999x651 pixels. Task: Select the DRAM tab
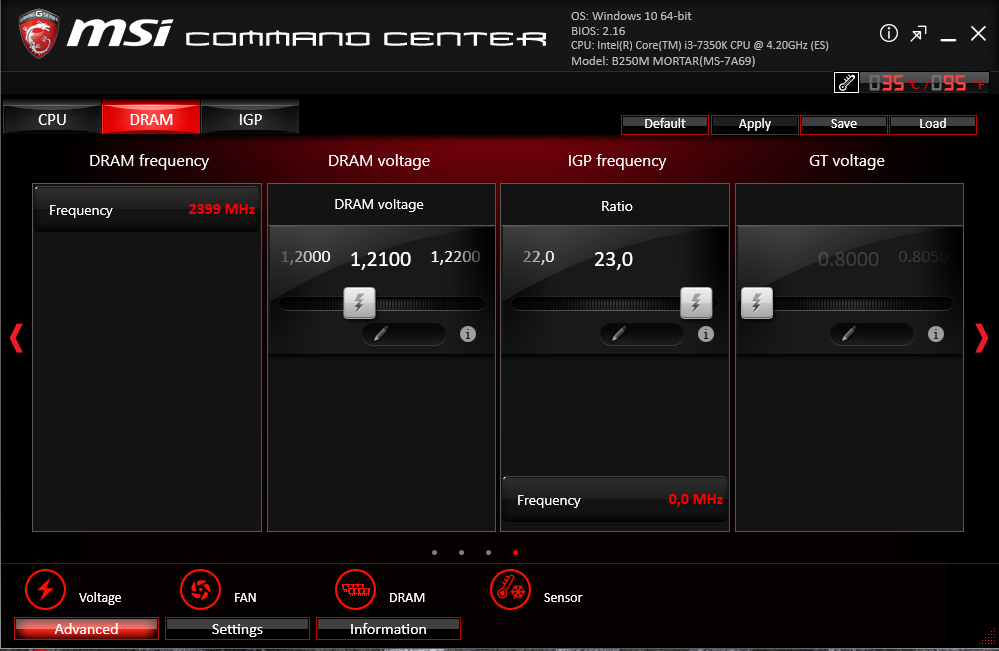tap(151, 119)
